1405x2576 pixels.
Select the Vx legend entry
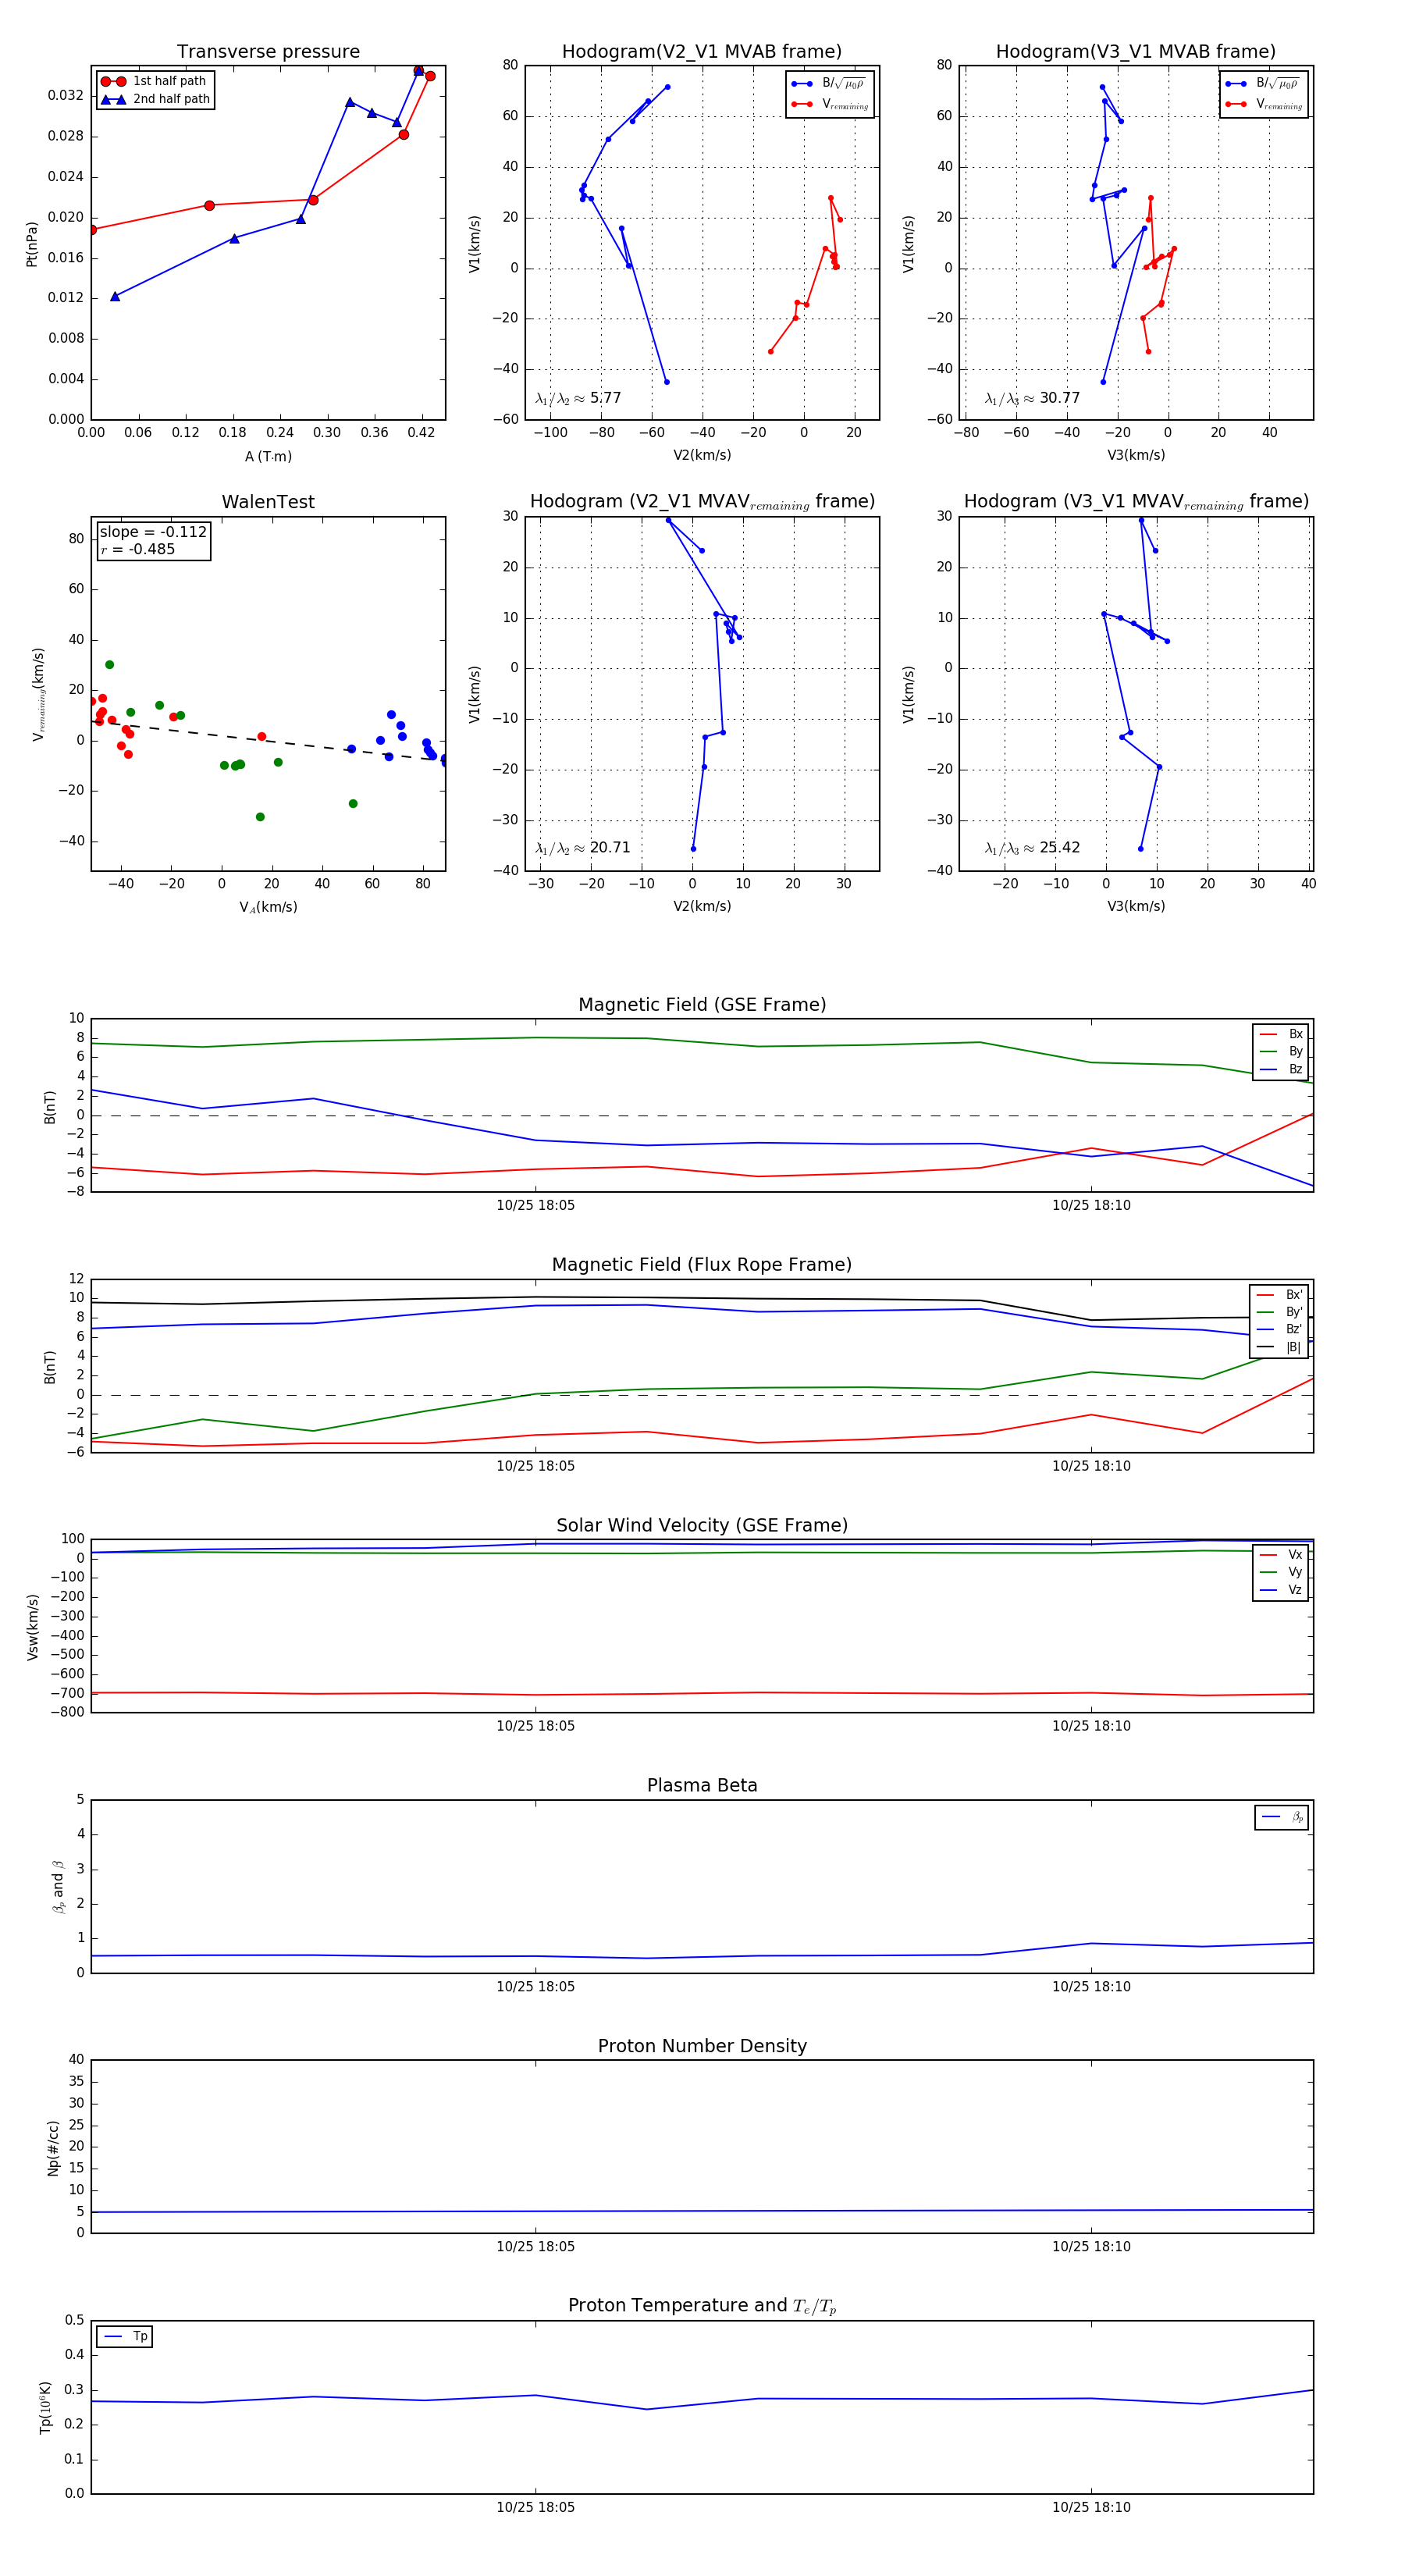(1281, 1554)
